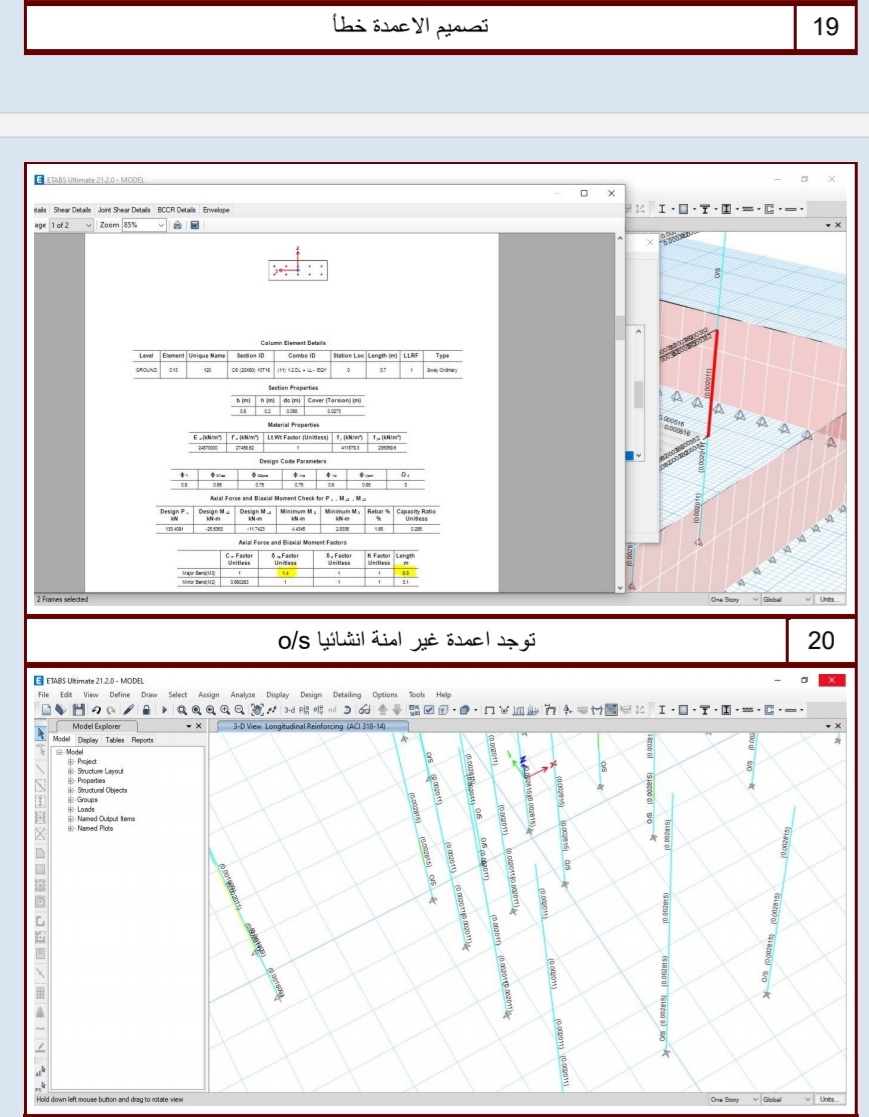Open the Analyze menu
869x1117 pixels.
[x=242, y=695]
